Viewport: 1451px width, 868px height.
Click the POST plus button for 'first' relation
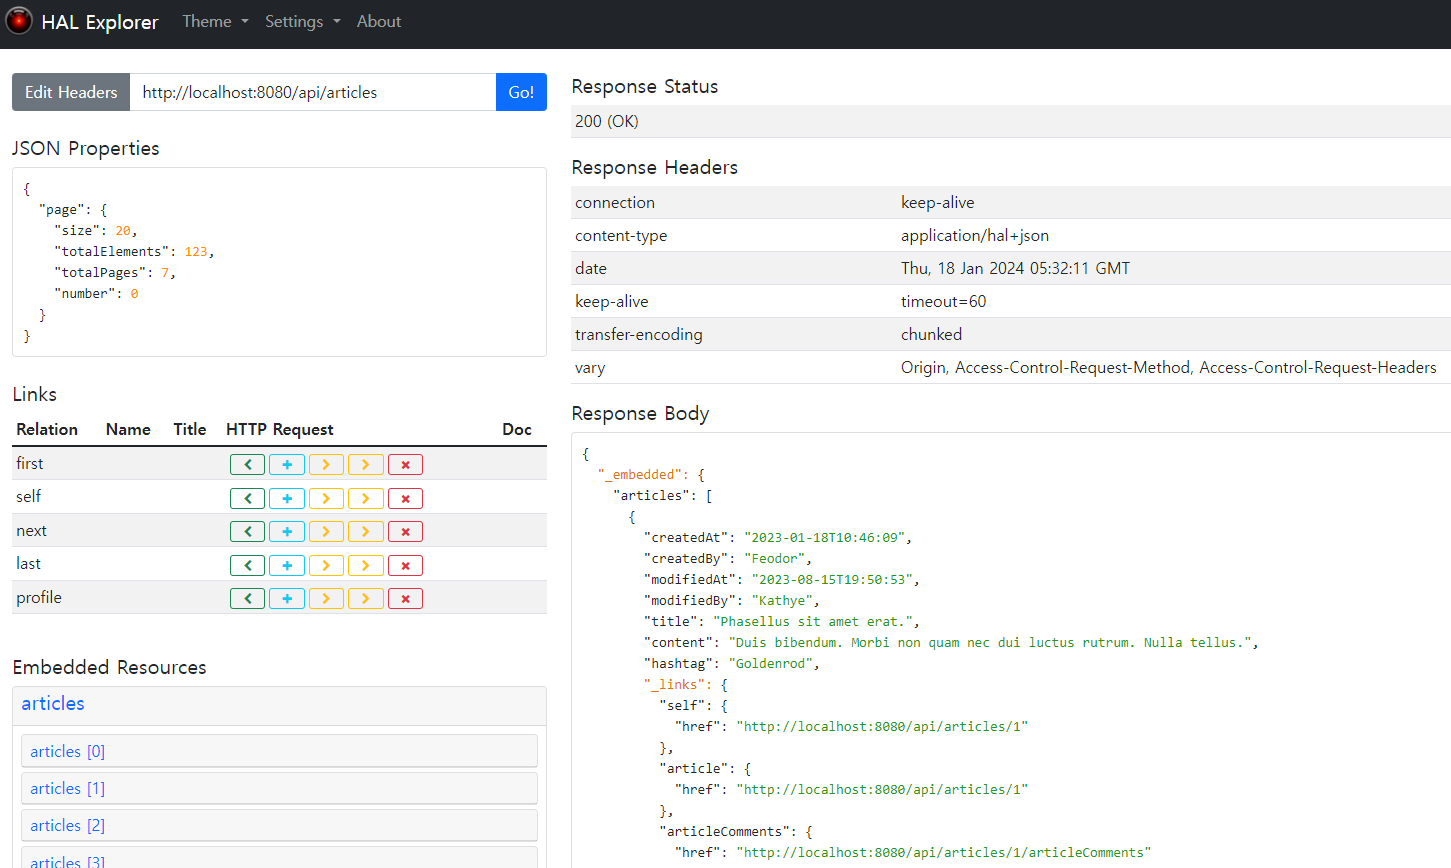287,464
